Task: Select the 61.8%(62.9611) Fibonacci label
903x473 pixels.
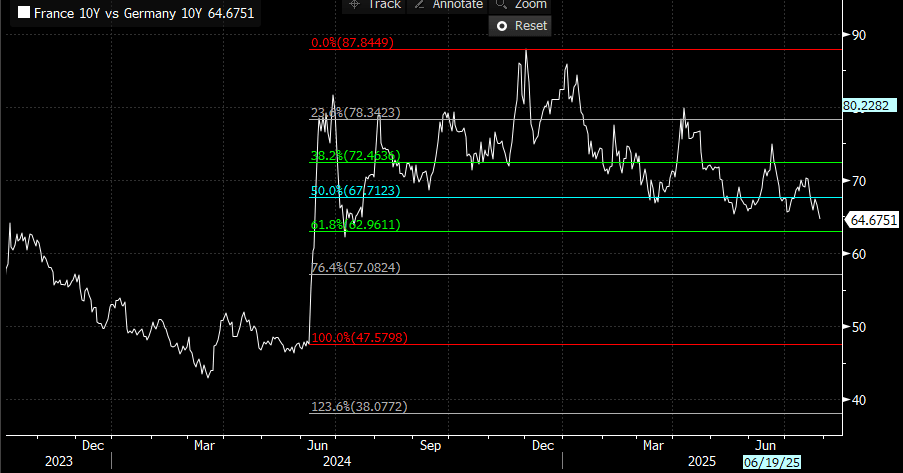Action: (355, 225)
